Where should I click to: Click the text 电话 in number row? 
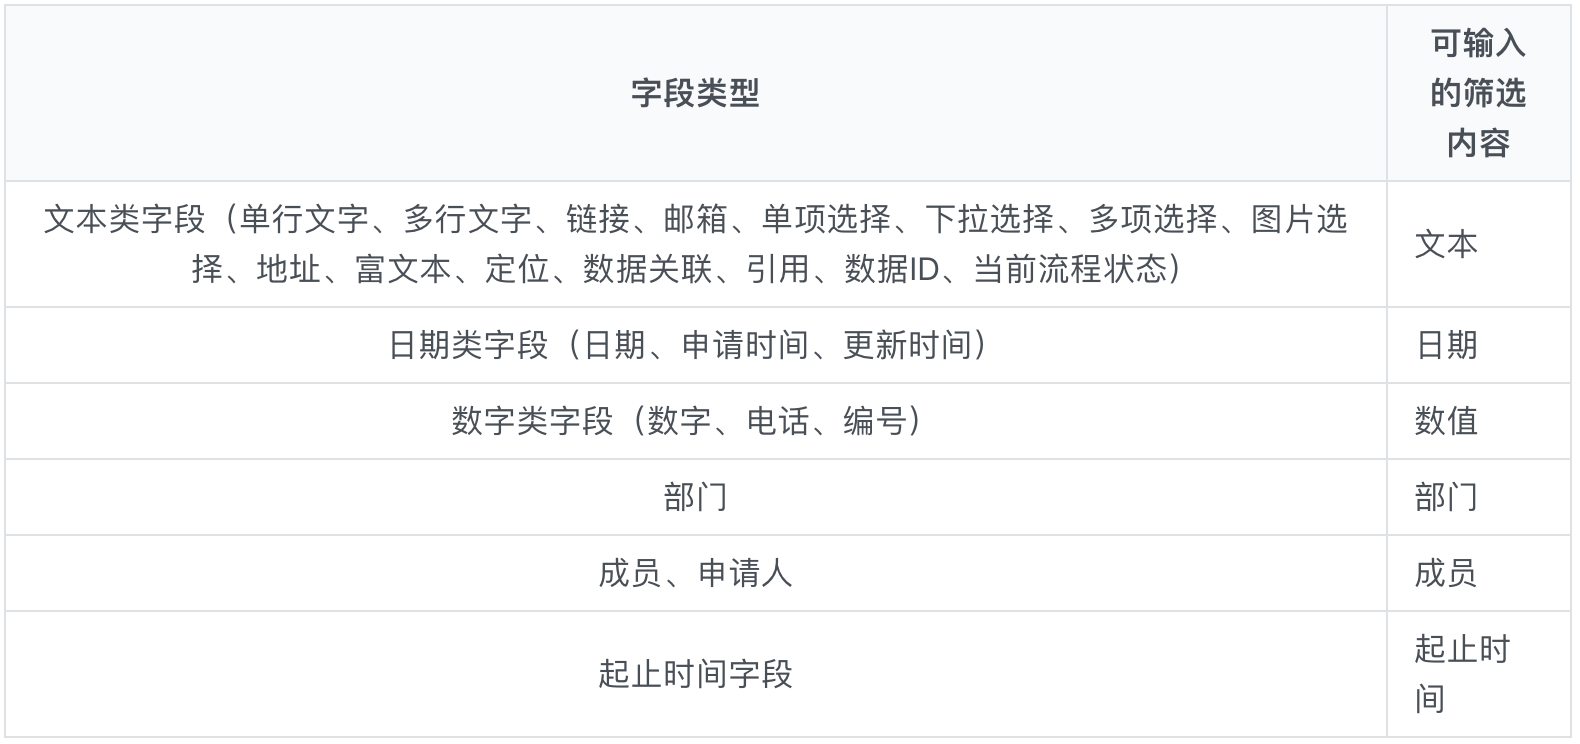779,421
